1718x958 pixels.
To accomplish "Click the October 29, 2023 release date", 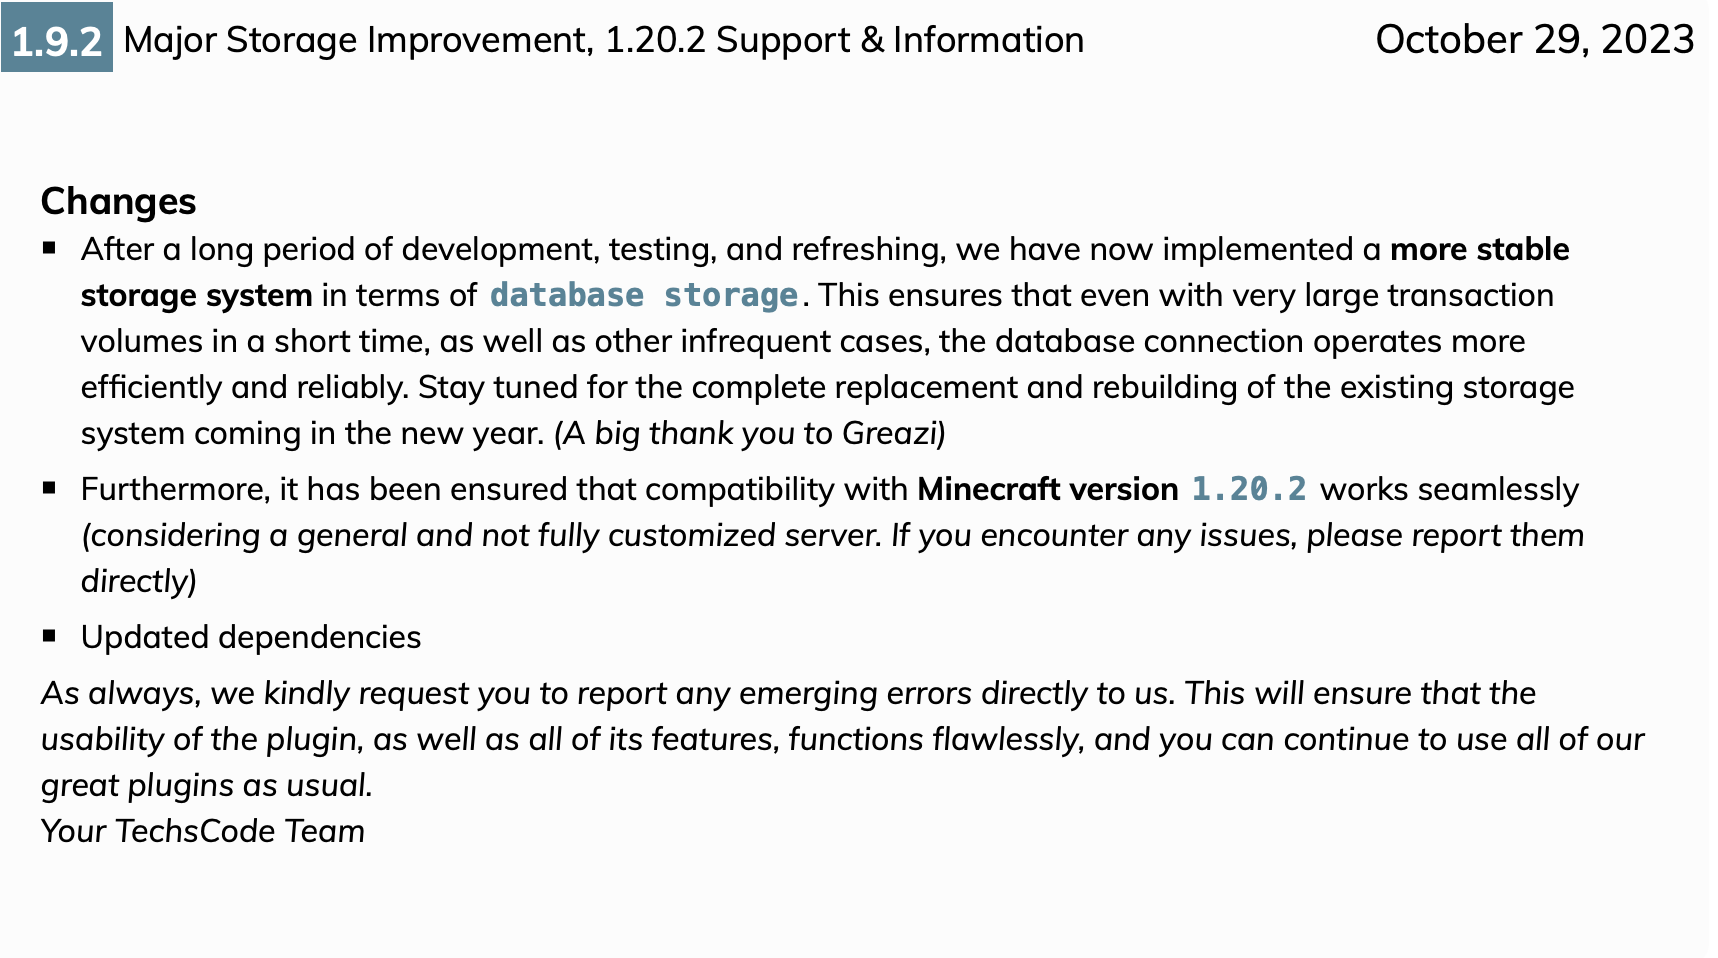I will click(1535, 40).
